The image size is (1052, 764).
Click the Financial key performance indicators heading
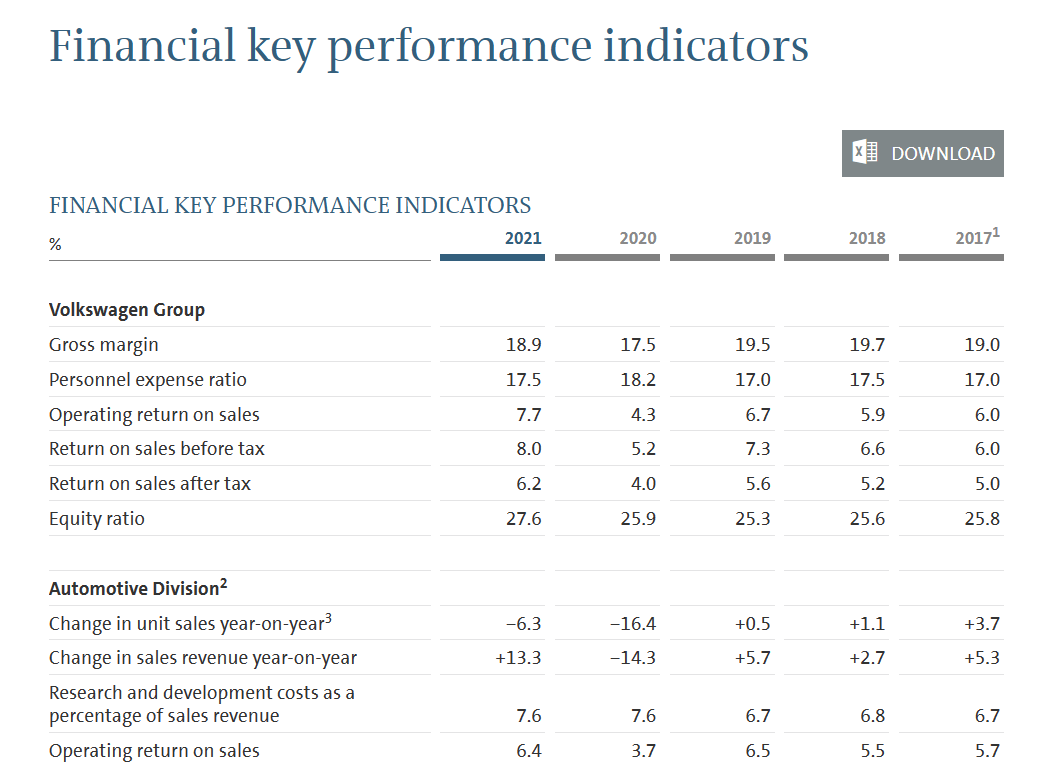click(x=429, y=47)
